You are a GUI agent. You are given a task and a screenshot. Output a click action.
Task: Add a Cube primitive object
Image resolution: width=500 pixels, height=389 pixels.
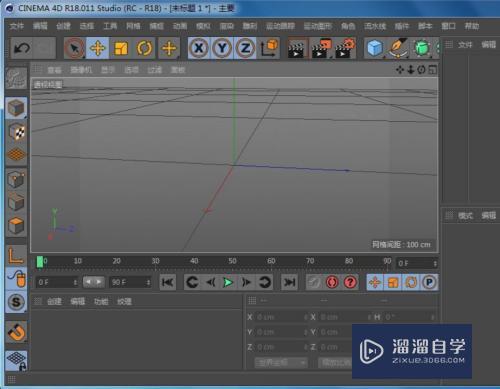tap(375, 48)
